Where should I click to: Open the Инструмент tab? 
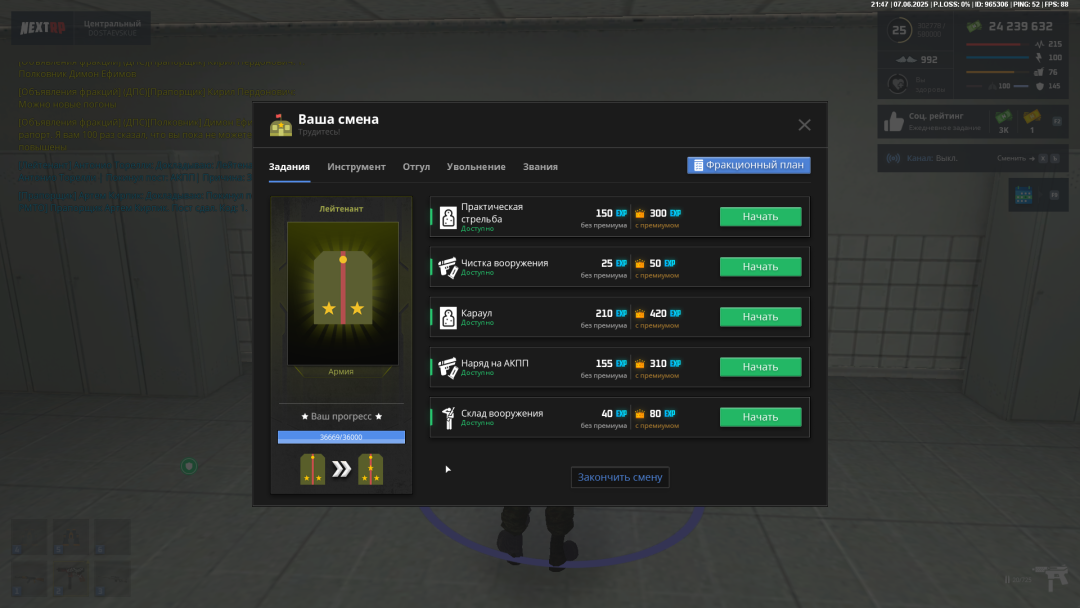click(x=356, y=167)
